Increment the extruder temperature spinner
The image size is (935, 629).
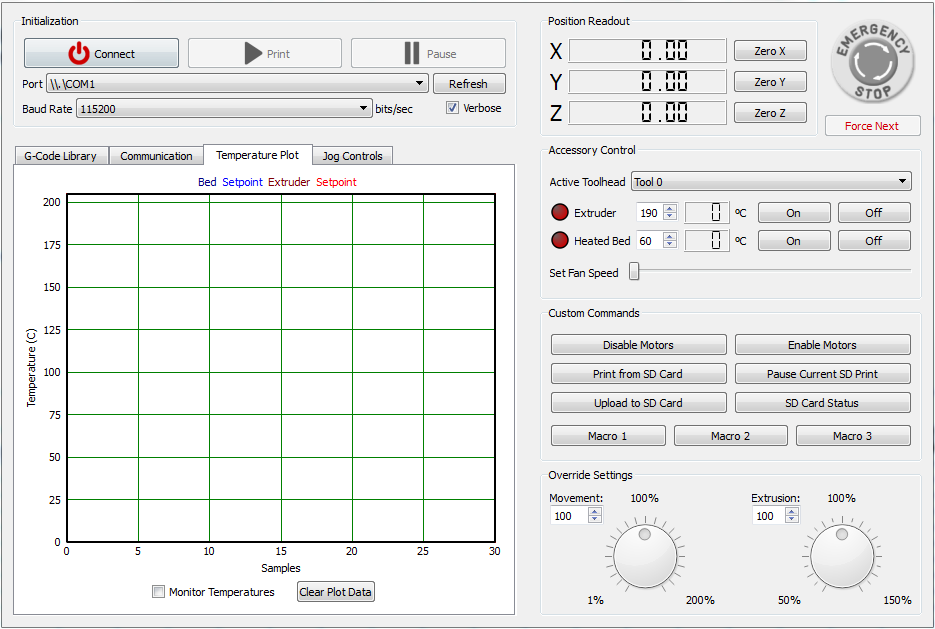[x=670, y=208]
